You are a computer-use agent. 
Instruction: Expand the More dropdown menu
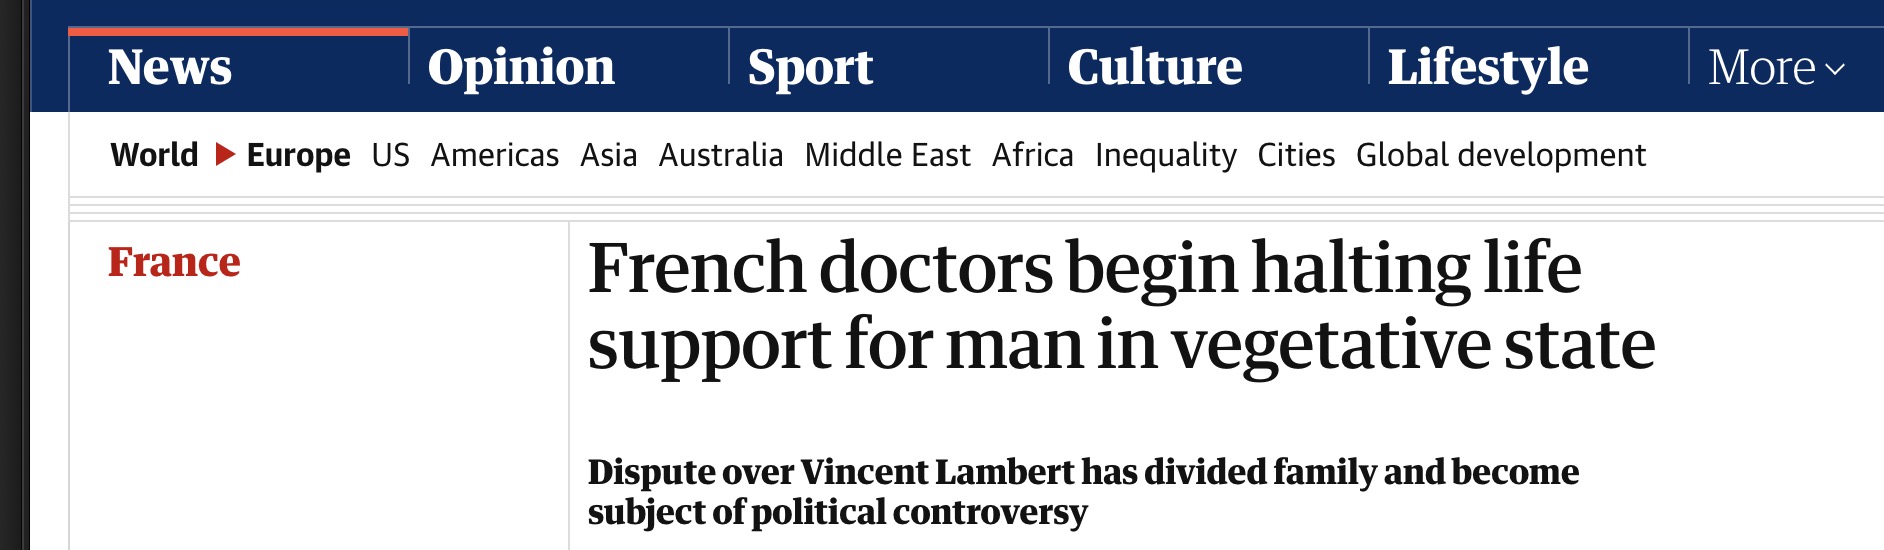tap(1776, 68)
